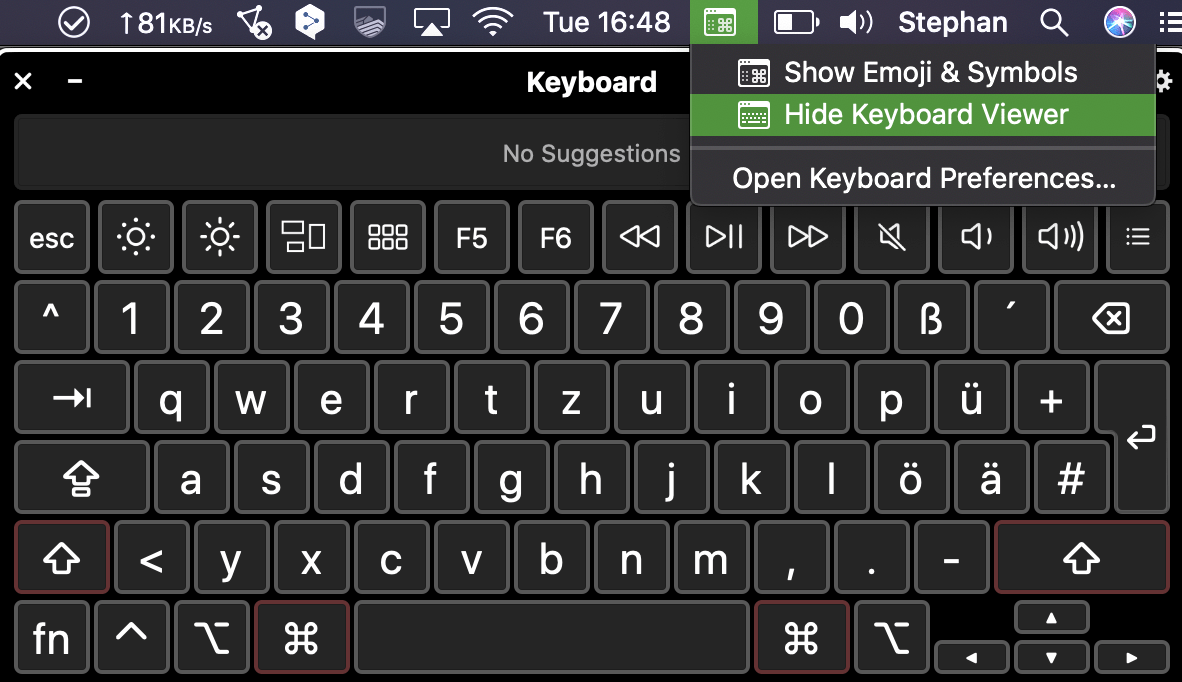Open Spotlight search in the menu bar
Viewport: 1182px width, 682px height.
1054,23
